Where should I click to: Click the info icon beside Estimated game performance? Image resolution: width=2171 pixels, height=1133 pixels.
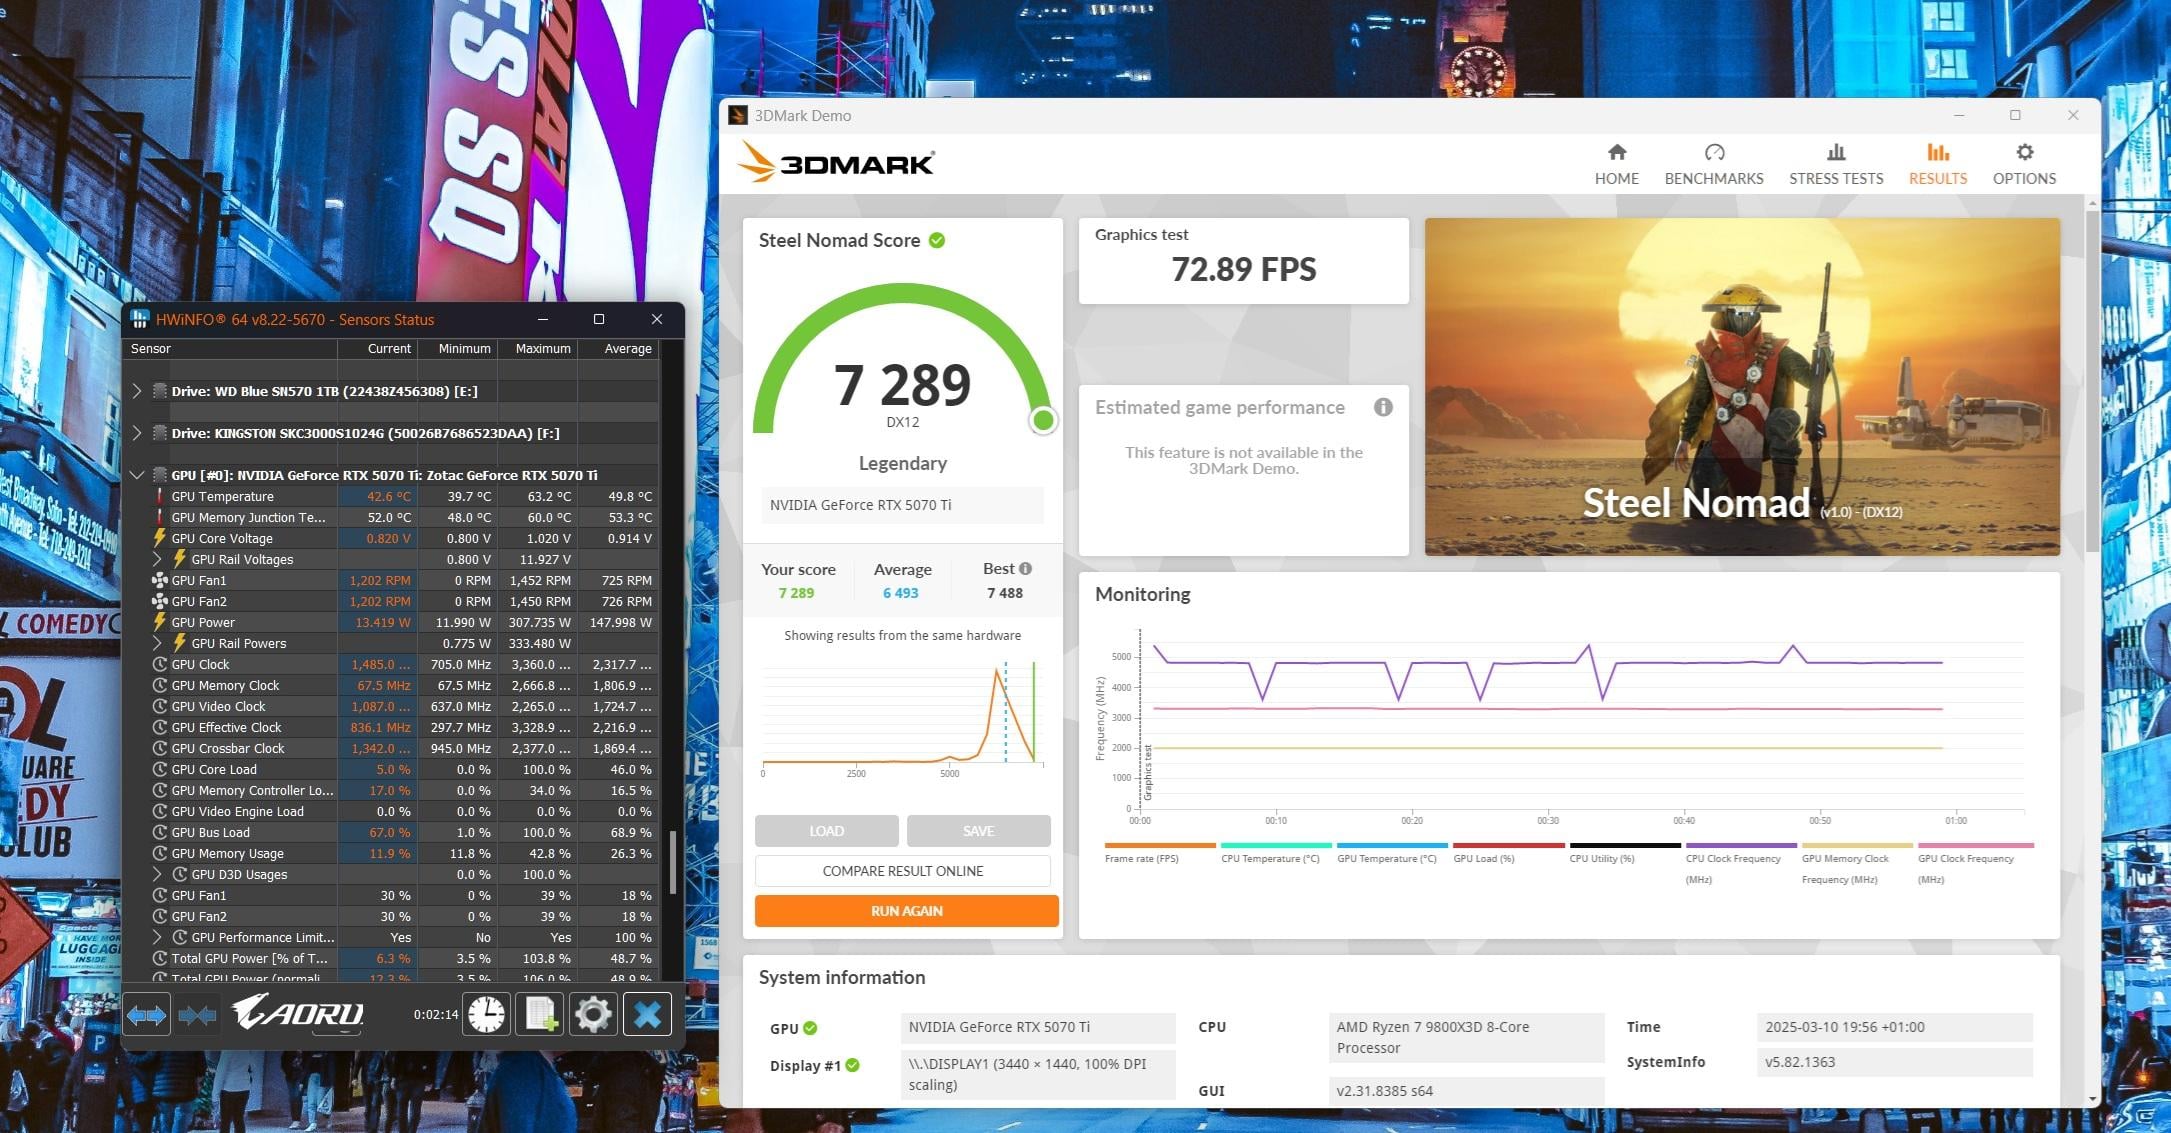tap(1383, 407)
